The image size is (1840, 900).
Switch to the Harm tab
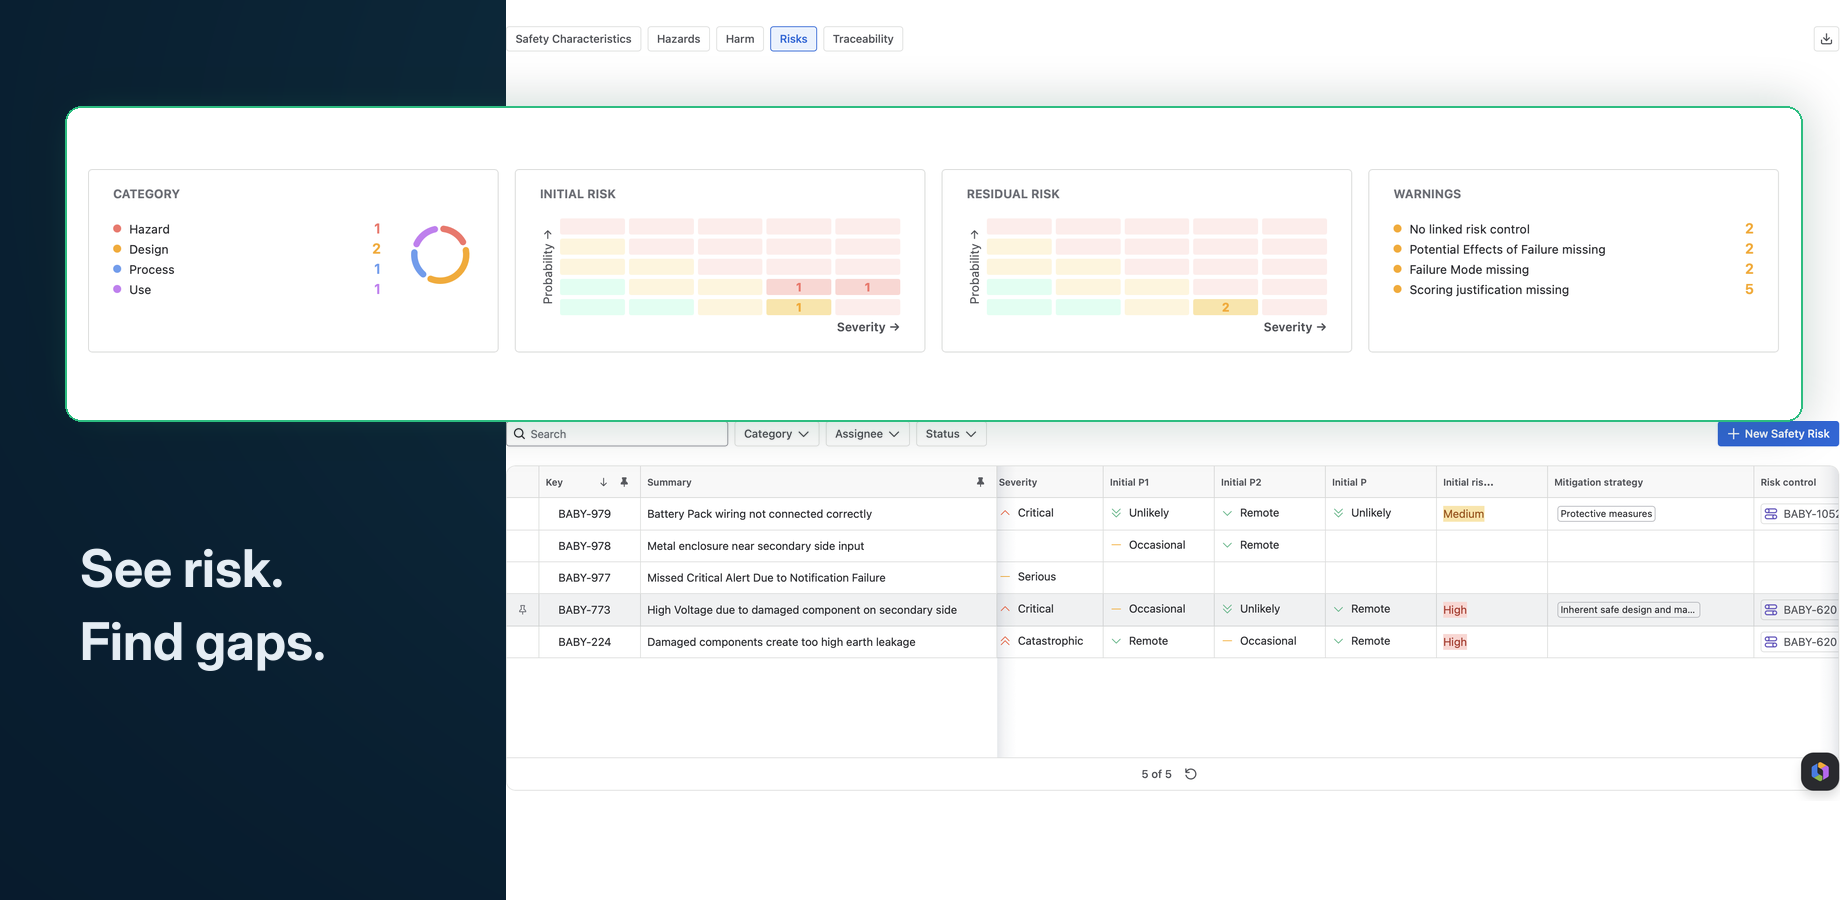(x=740, y=39)
